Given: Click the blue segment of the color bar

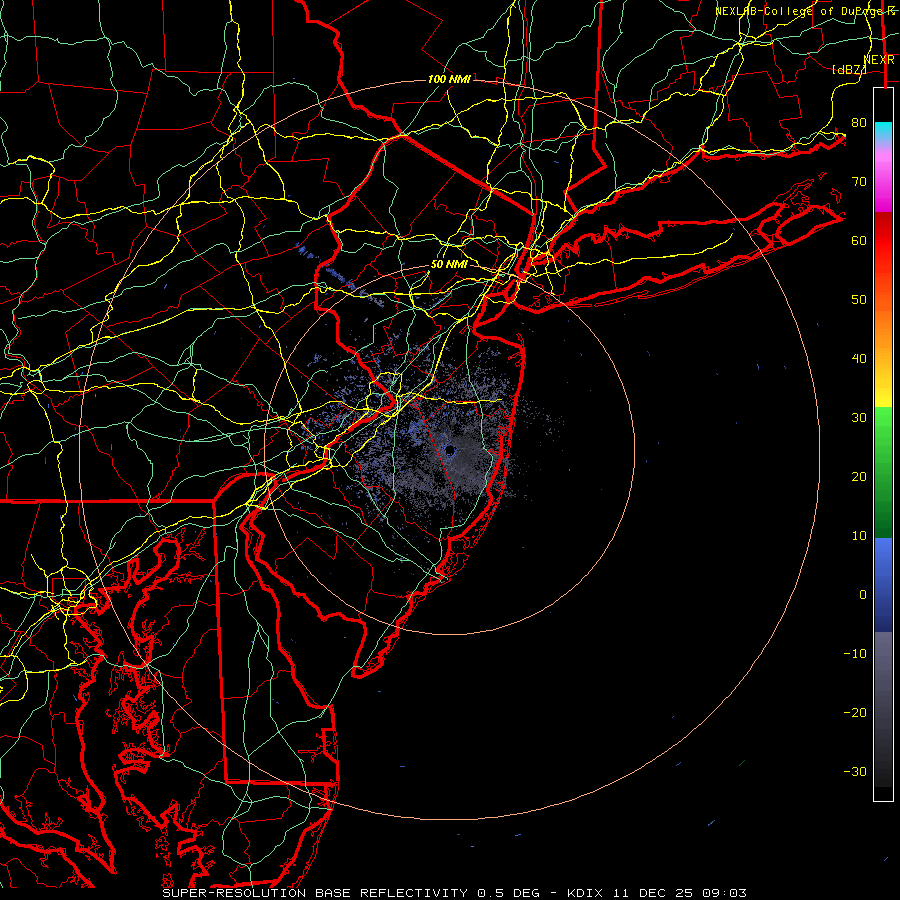Looking at the screenshot, I should point(883,584).
